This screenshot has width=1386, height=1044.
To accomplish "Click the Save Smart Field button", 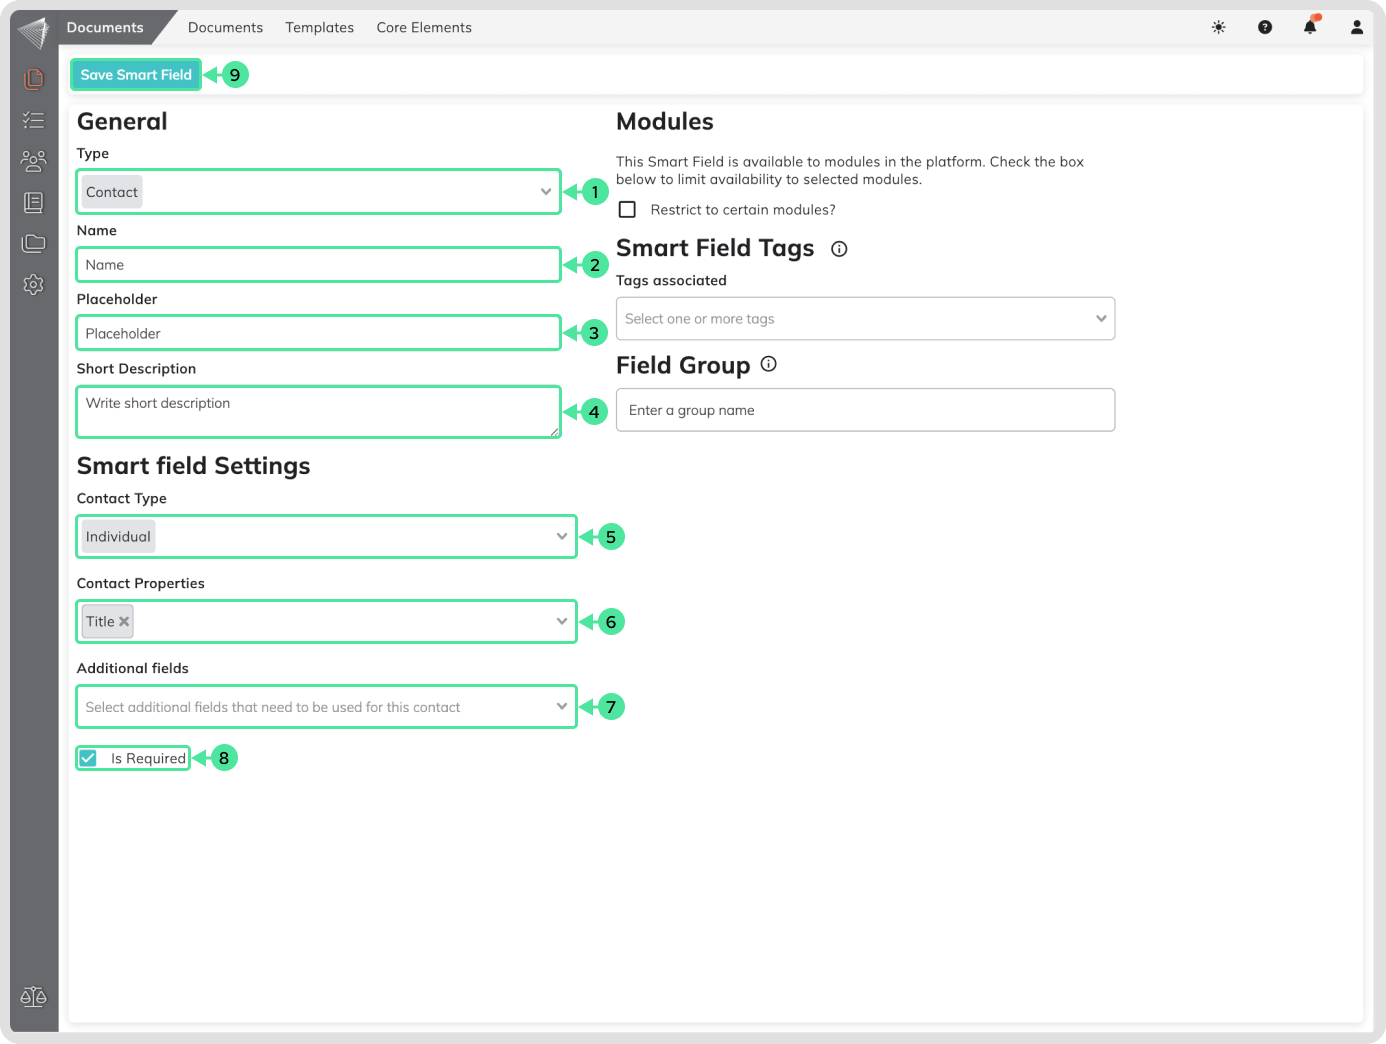I will click(x=136, y=75).
